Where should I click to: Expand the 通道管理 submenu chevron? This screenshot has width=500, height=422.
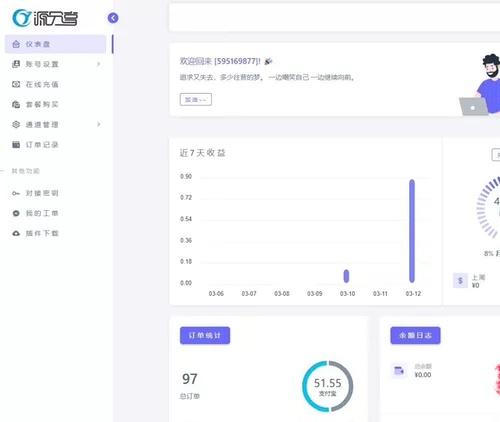pyautogui.click(x=99, y=124)
